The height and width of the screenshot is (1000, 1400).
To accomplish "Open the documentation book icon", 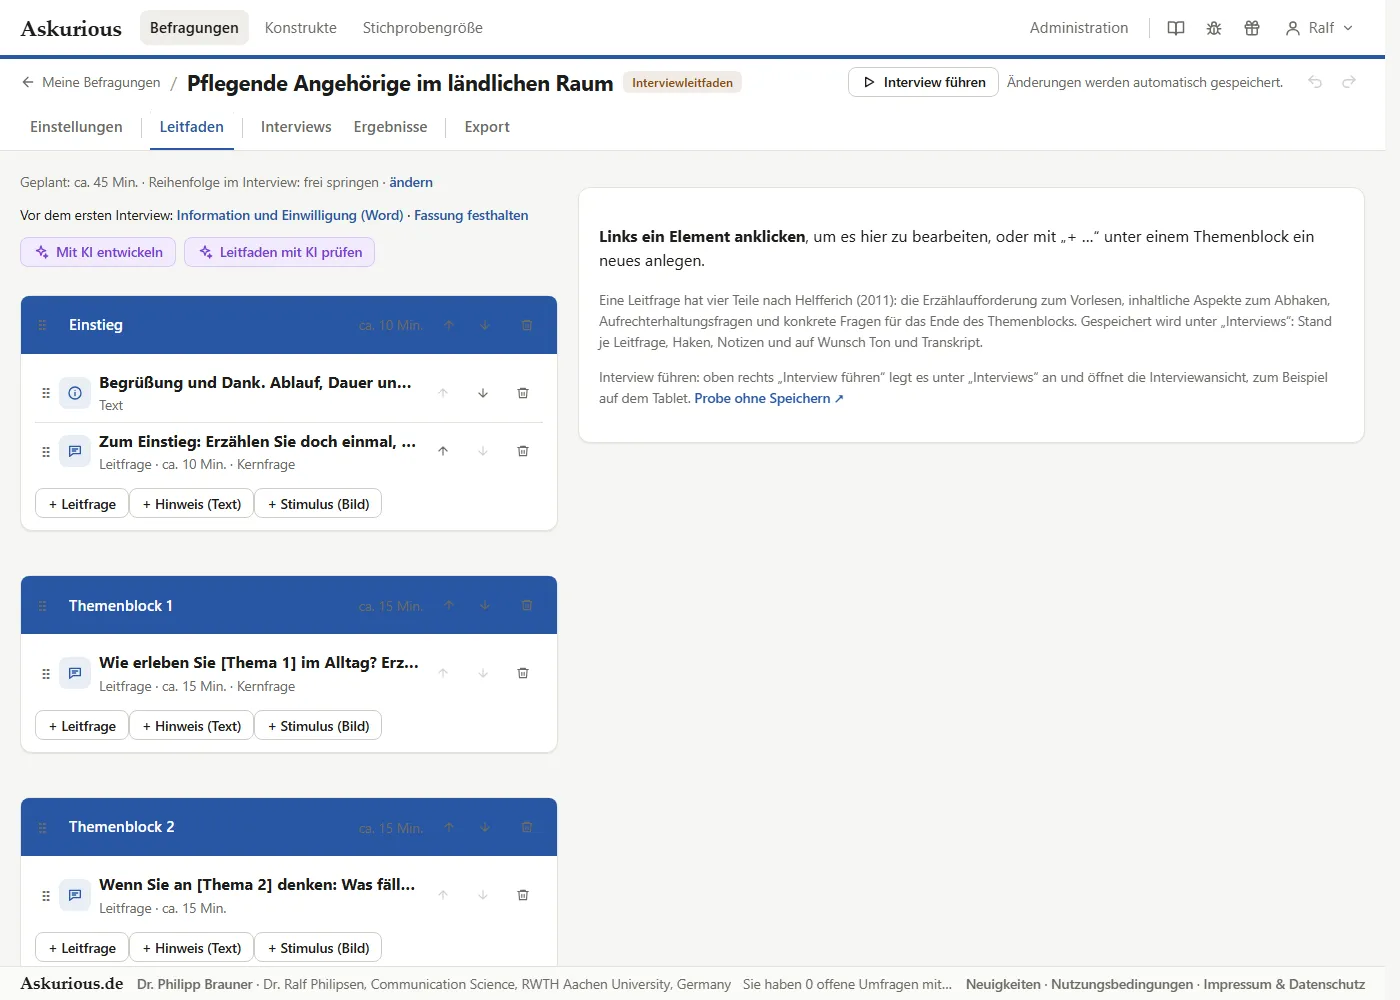I will (x=1176, y=28).
